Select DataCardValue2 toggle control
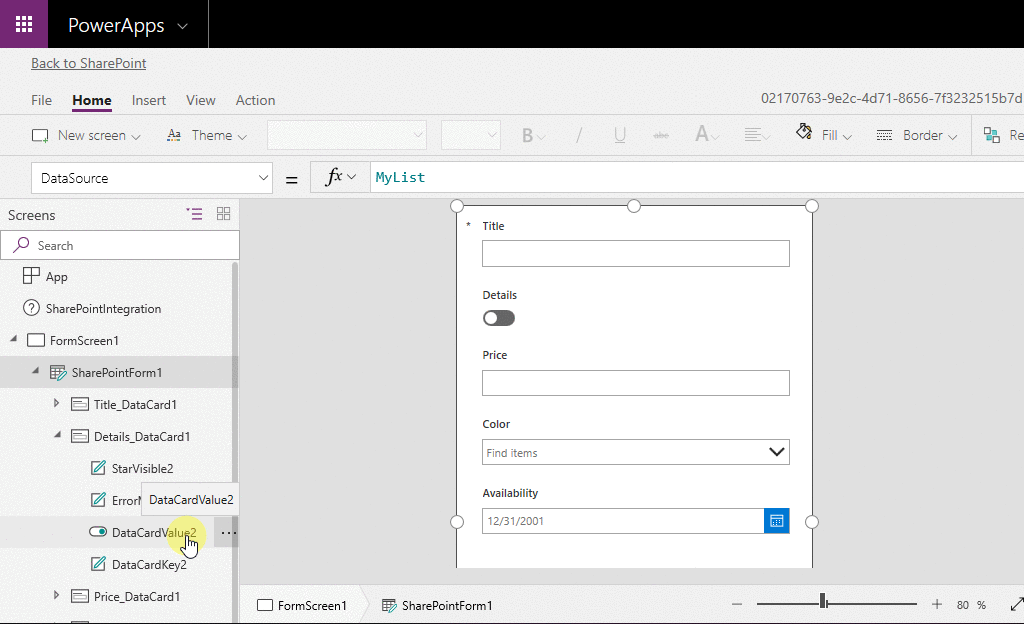1024x624 pixels. tap(153, 533)
